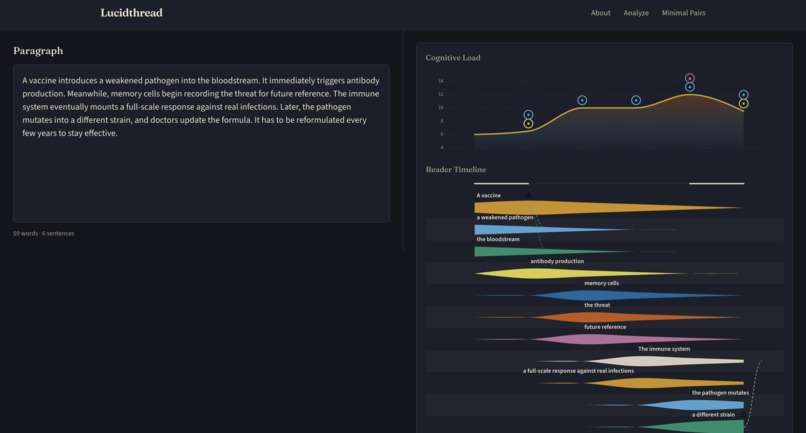Click the small triangle beside a different strain label
The width and height of the screenshot is (806, 433).
[x=743, y=414]
